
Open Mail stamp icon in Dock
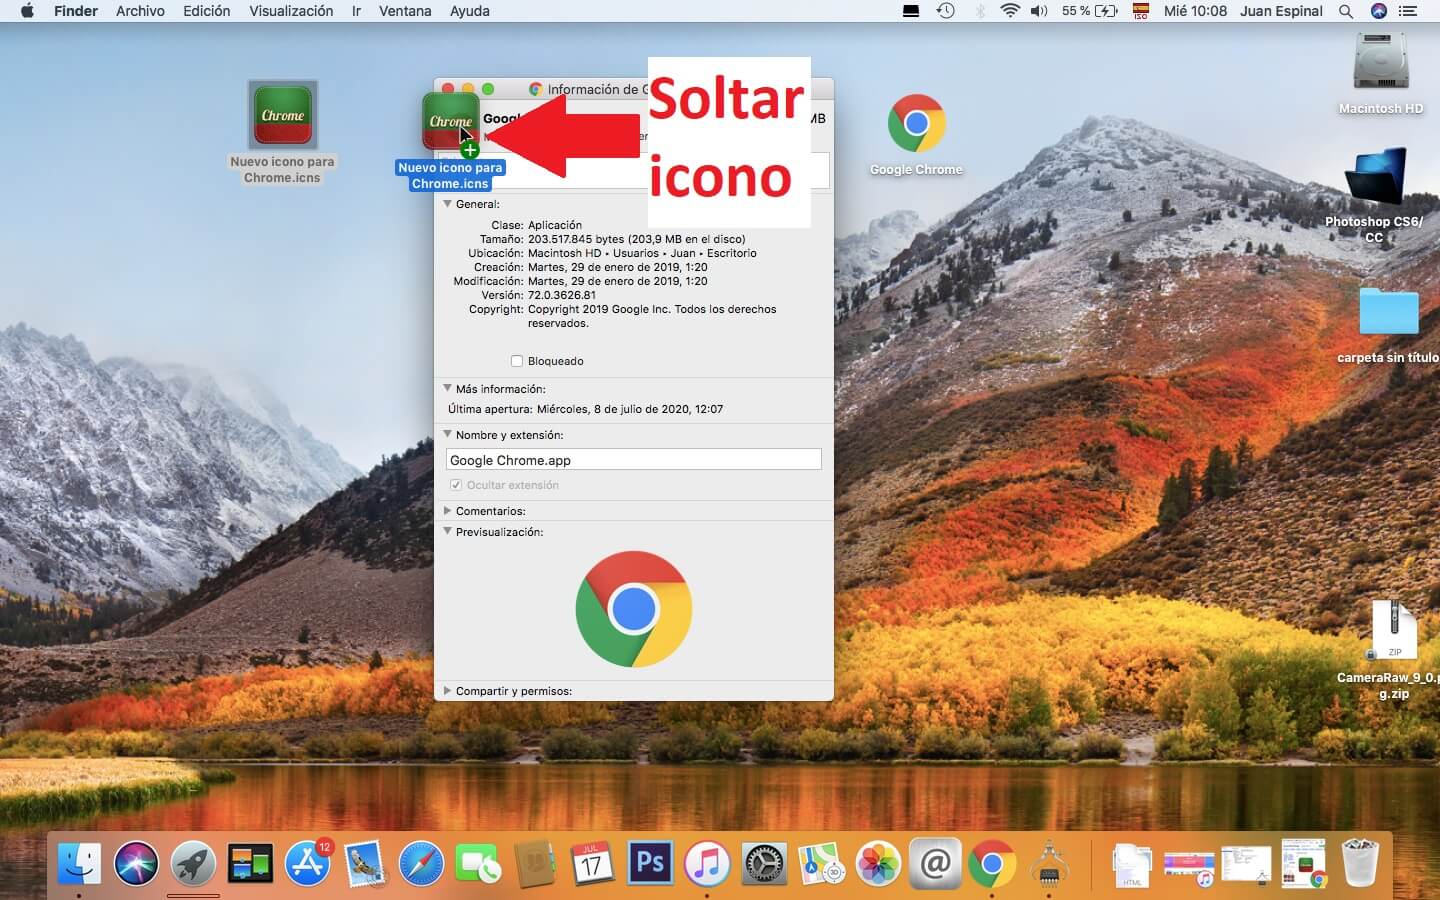click(x=364, y=862)
